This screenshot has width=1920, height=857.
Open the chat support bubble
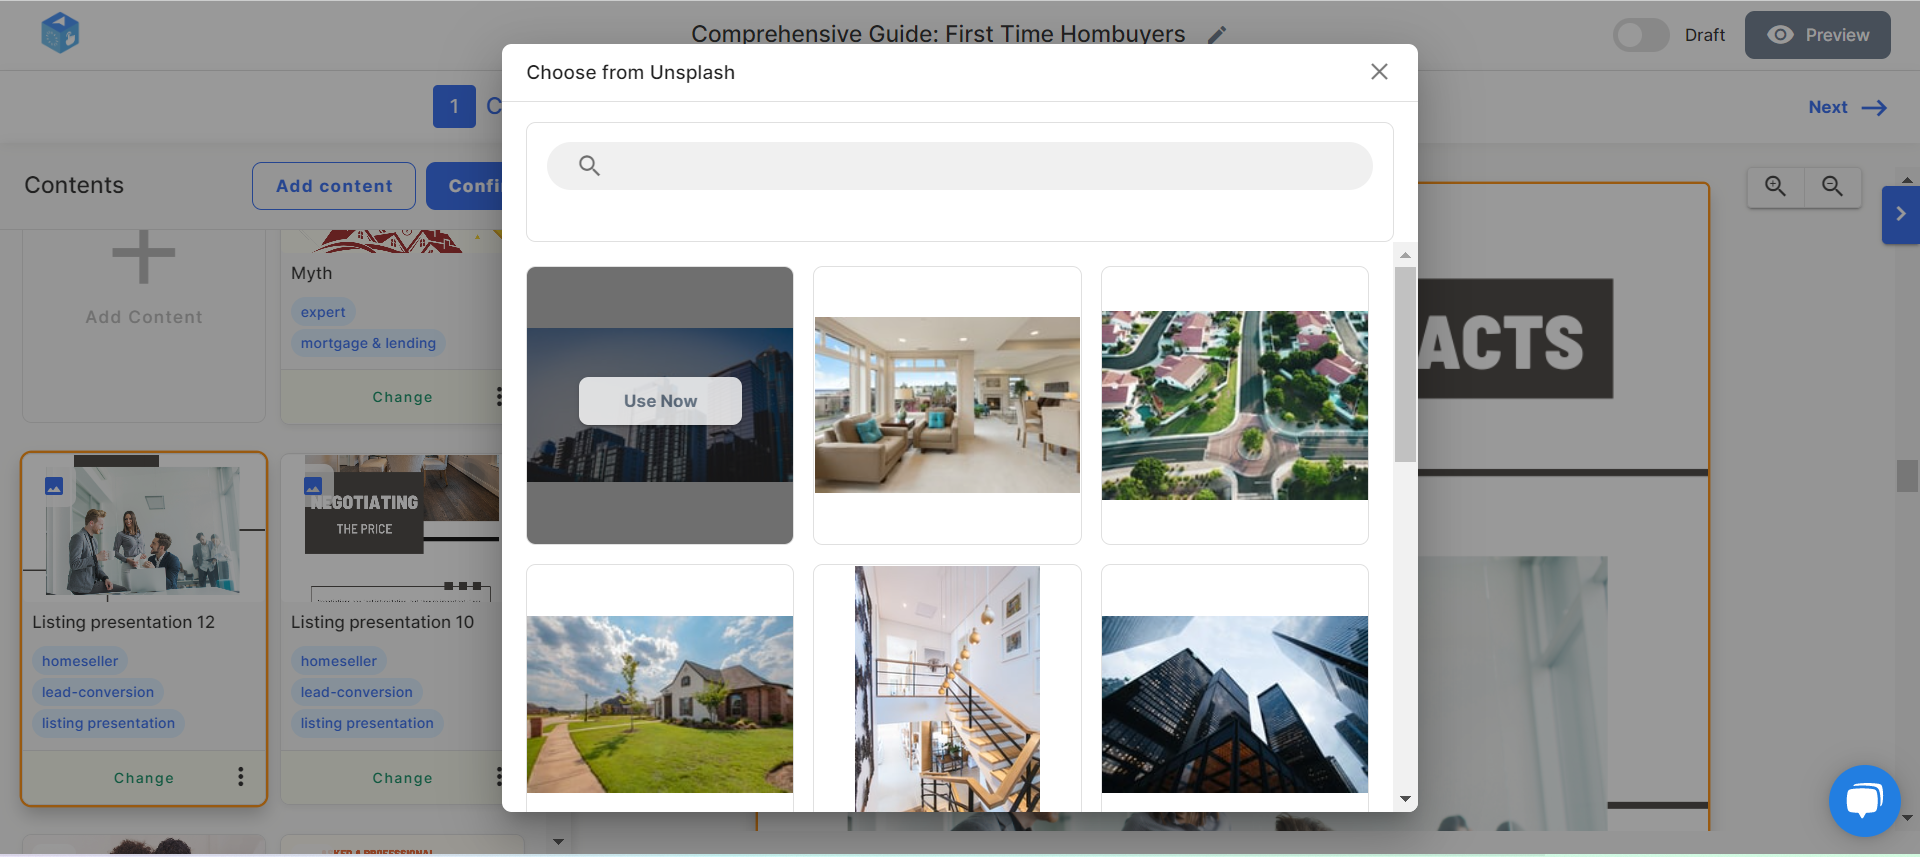coord(1864,801)
